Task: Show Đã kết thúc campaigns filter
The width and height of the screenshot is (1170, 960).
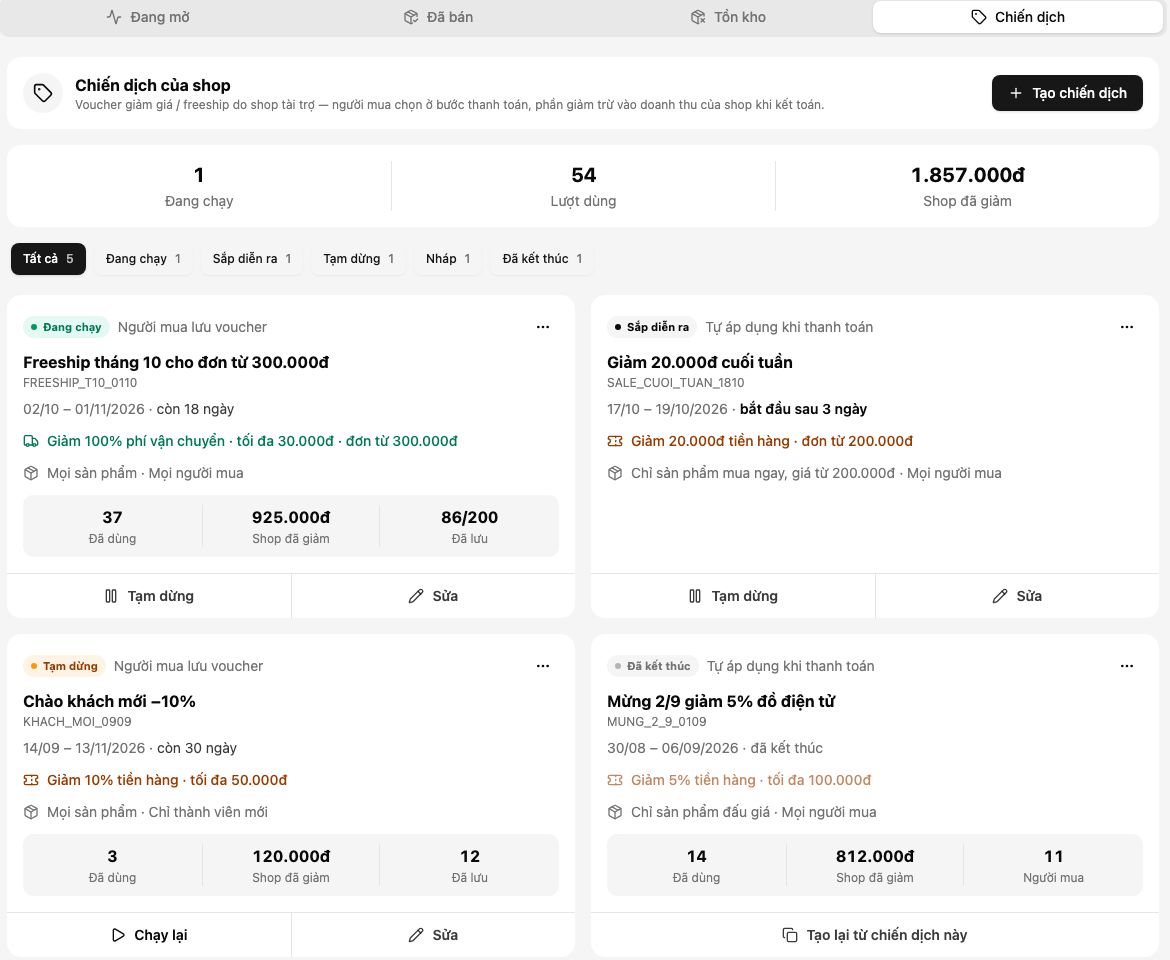Action: [x=542, y=259]
